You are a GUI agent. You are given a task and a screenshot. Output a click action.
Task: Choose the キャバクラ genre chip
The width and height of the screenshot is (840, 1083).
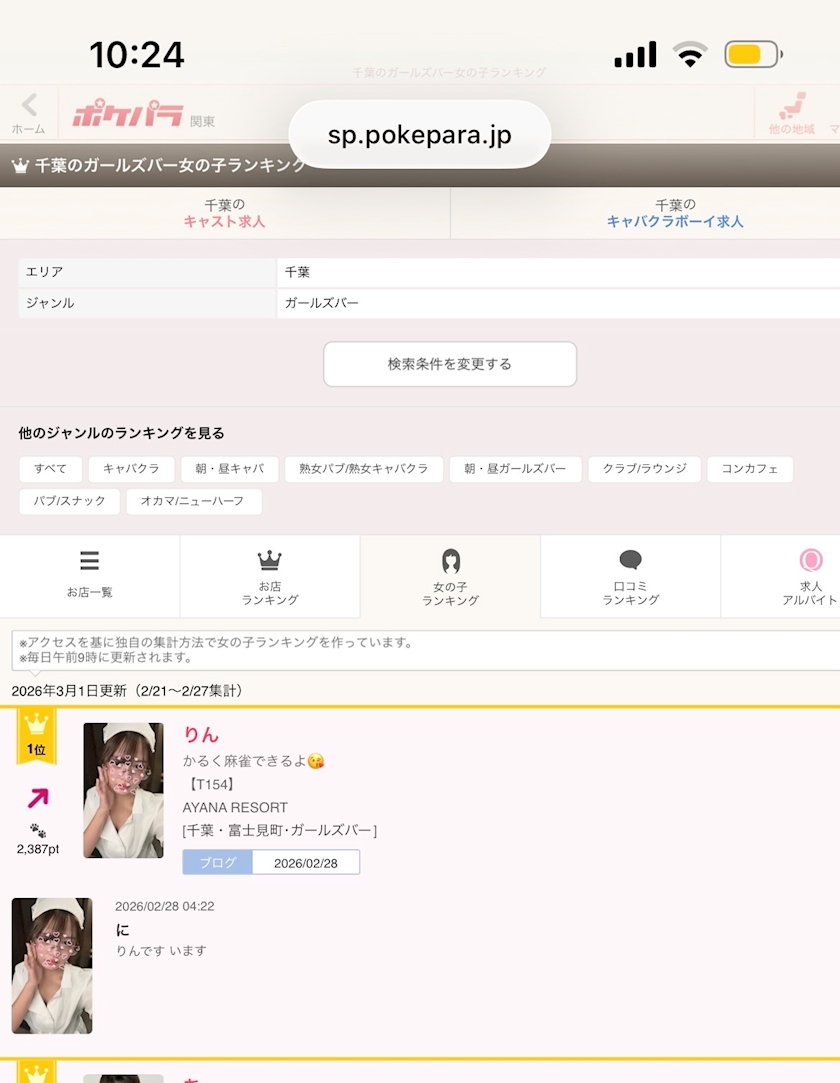click(131, 469)
